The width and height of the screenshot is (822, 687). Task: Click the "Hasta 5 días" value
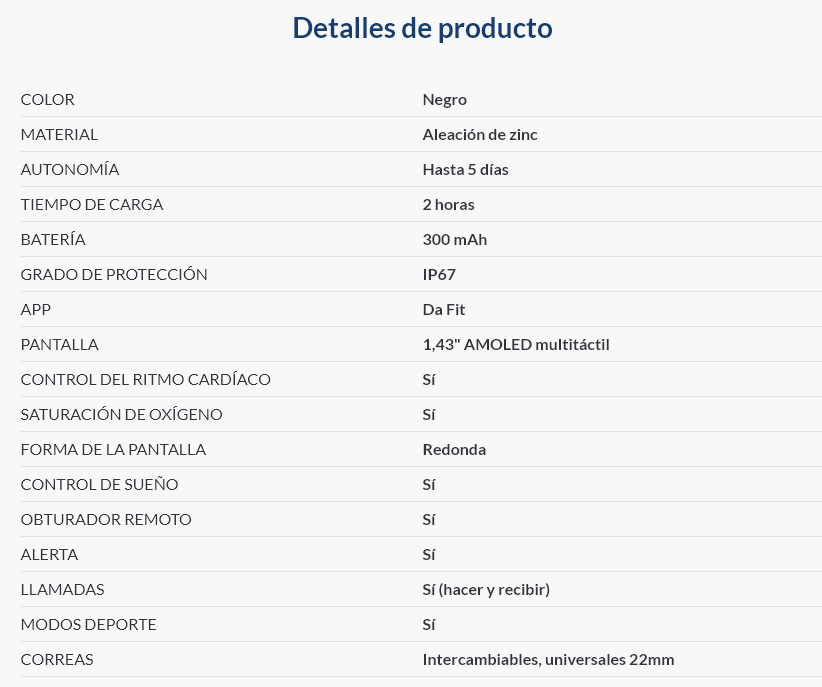tap(466, 170)
